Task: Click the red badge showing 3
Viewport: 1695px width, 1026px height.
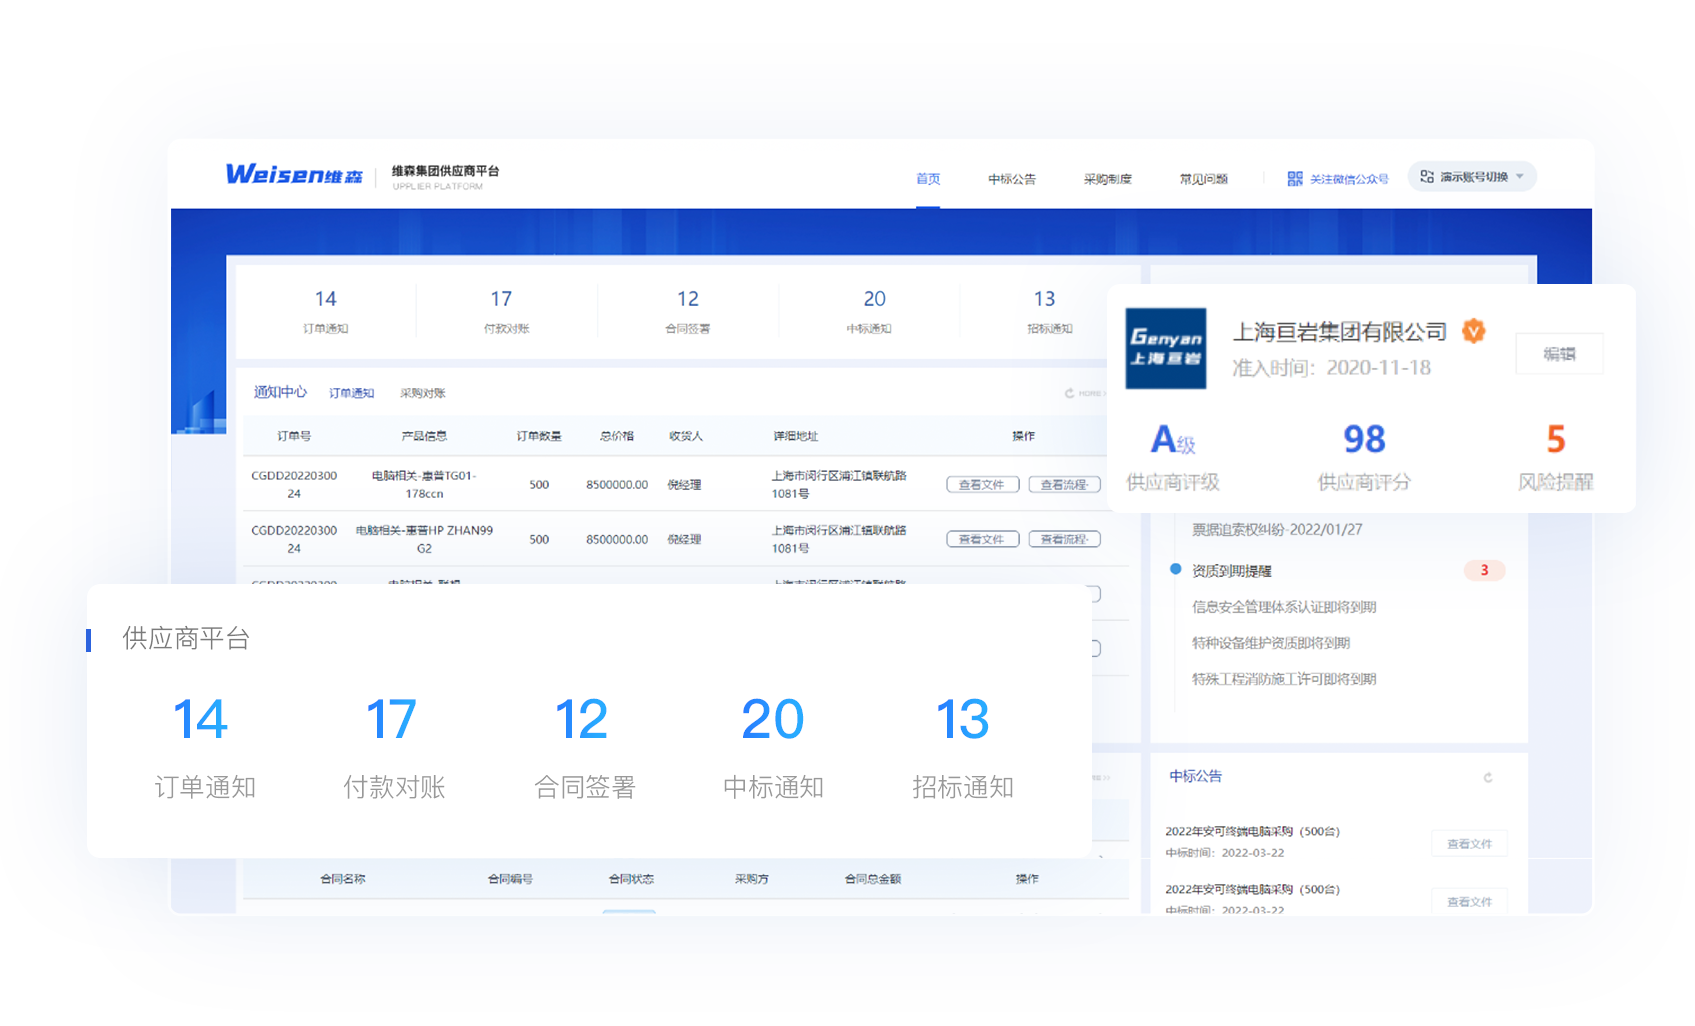Action: pos(1484,570)
